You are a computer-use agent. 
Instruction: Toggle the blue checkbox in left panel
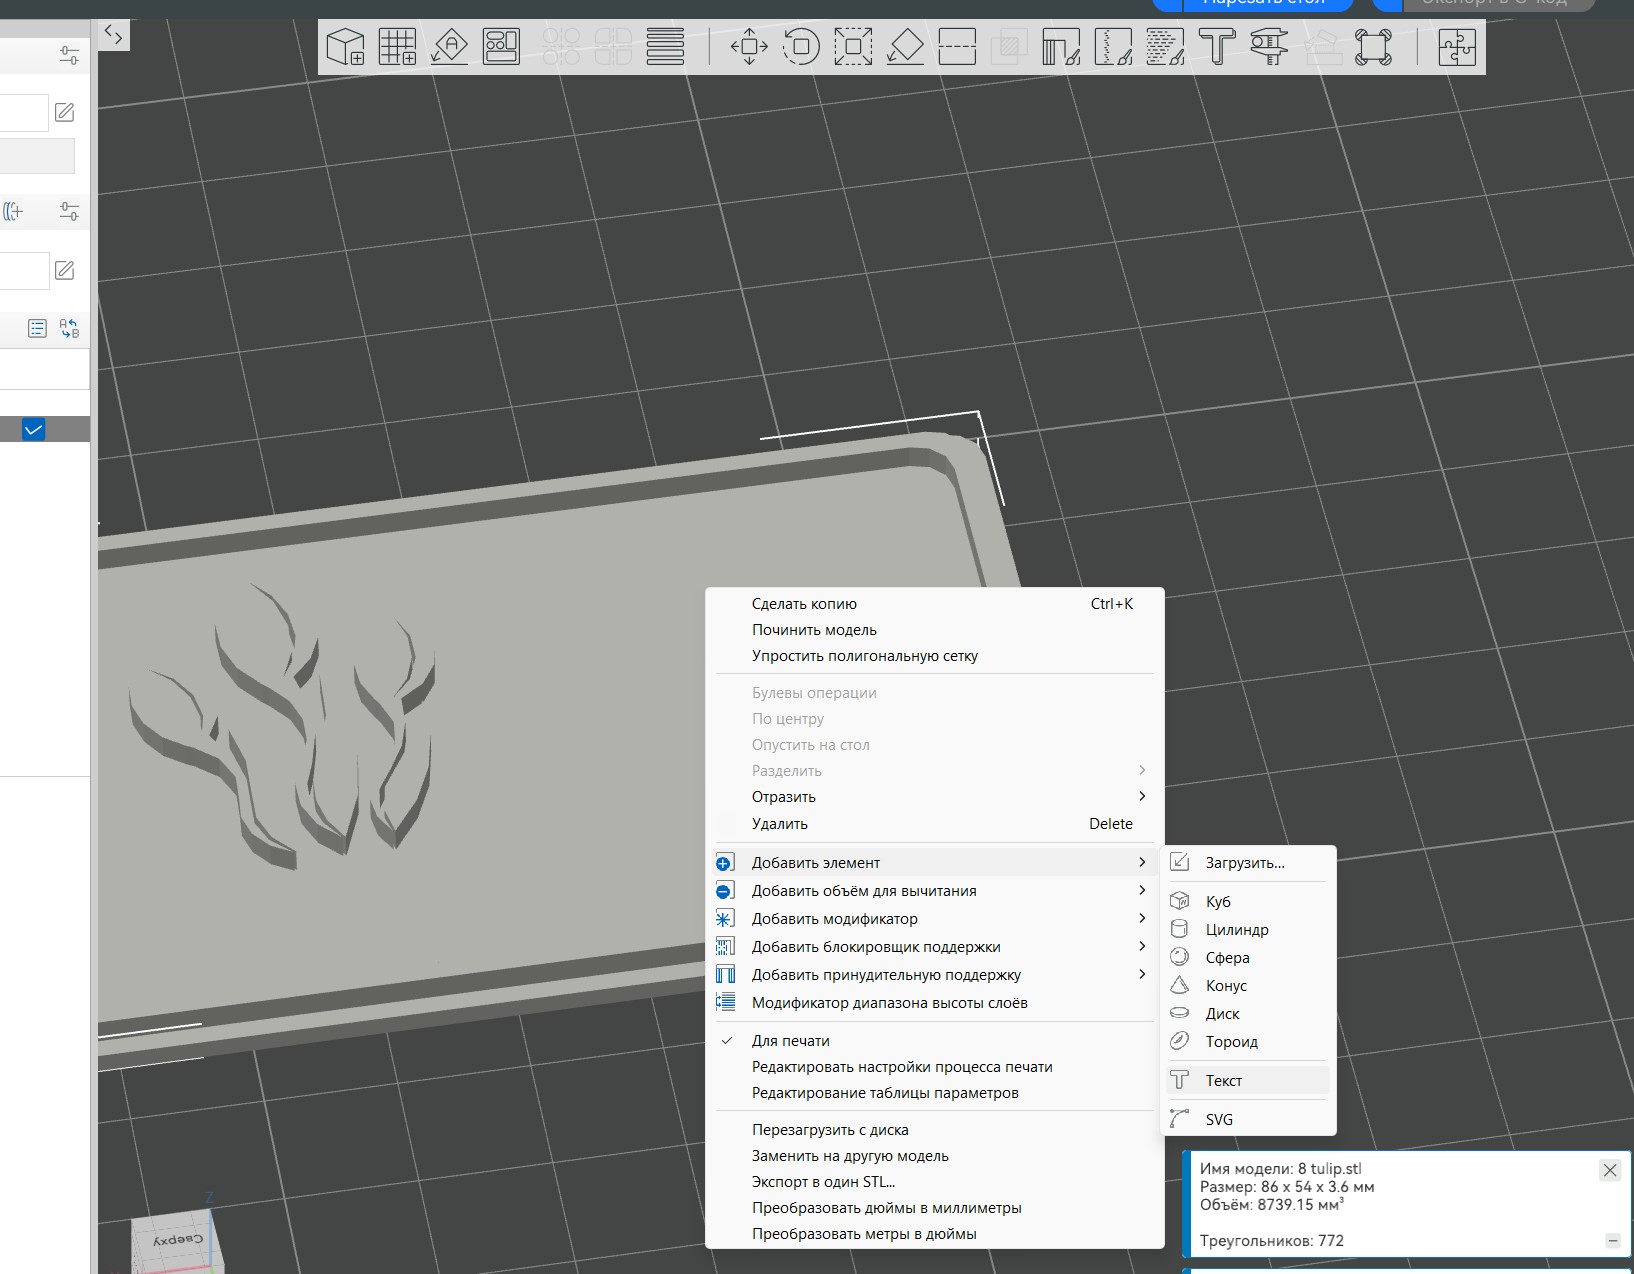click(34, 430)
